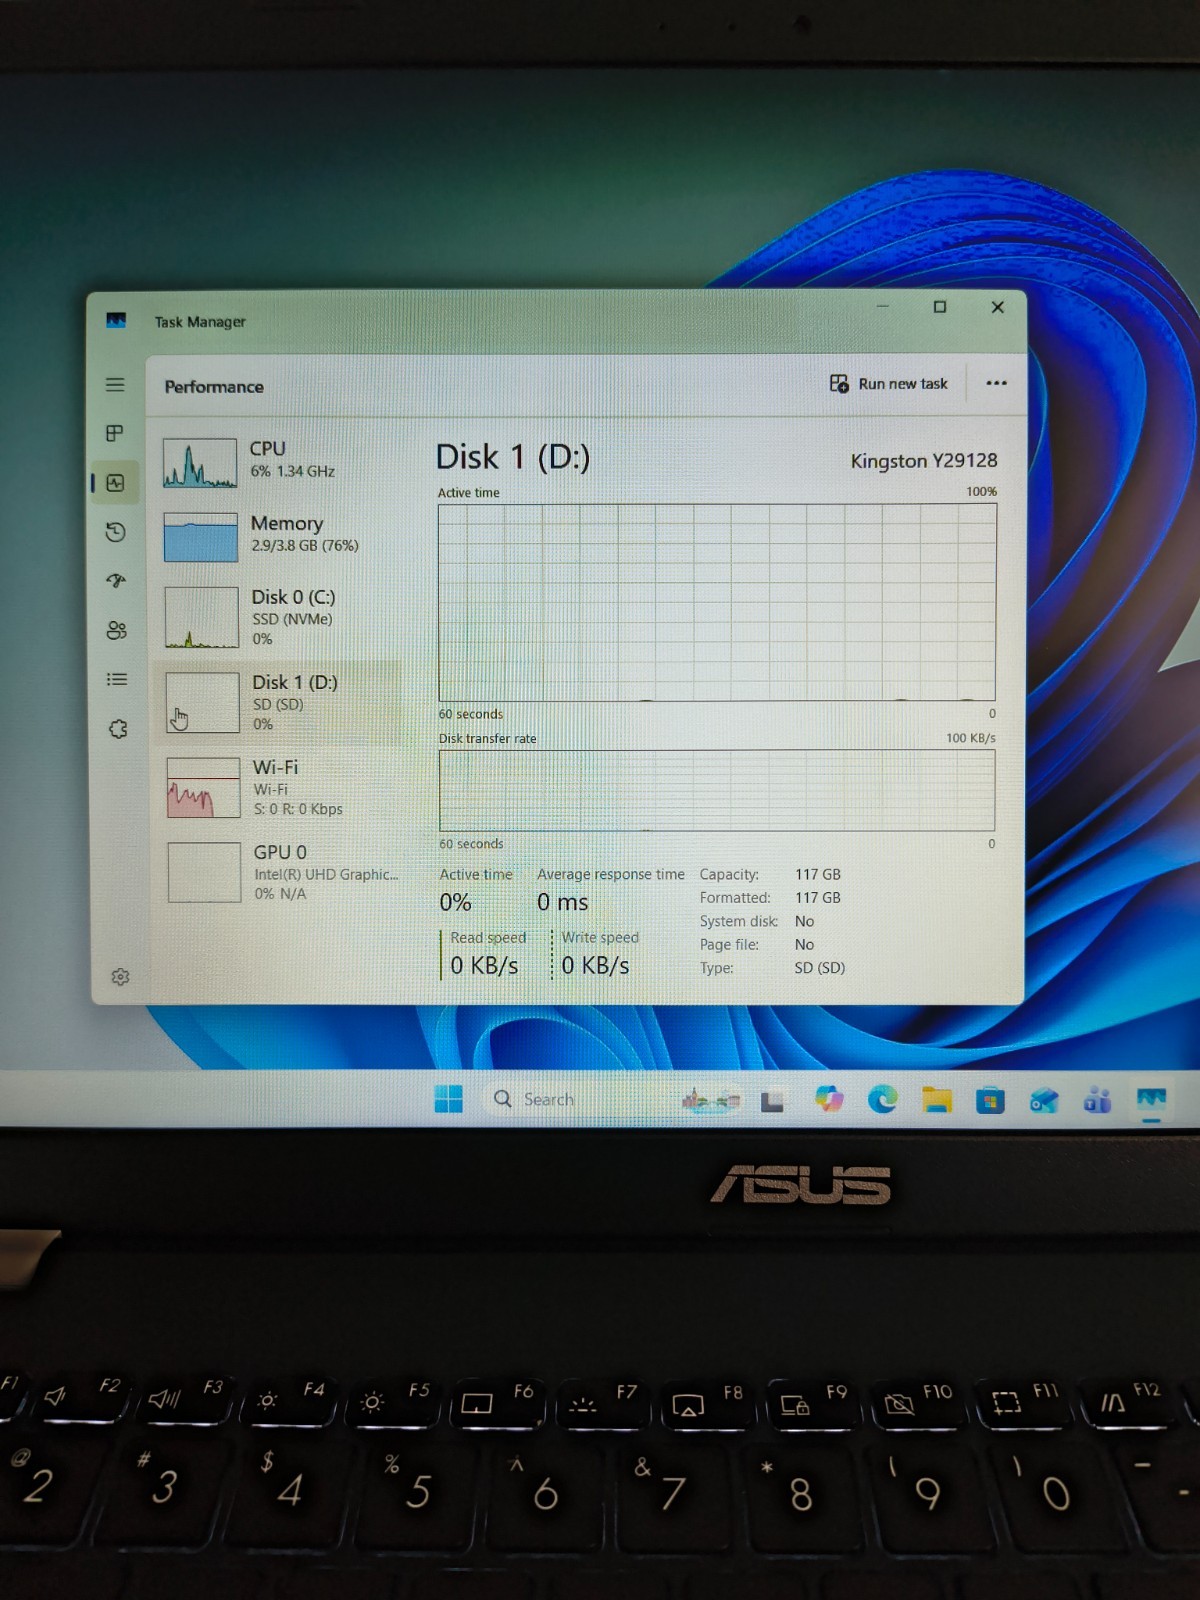Click the Disk 1 (D:) heading

513,457
